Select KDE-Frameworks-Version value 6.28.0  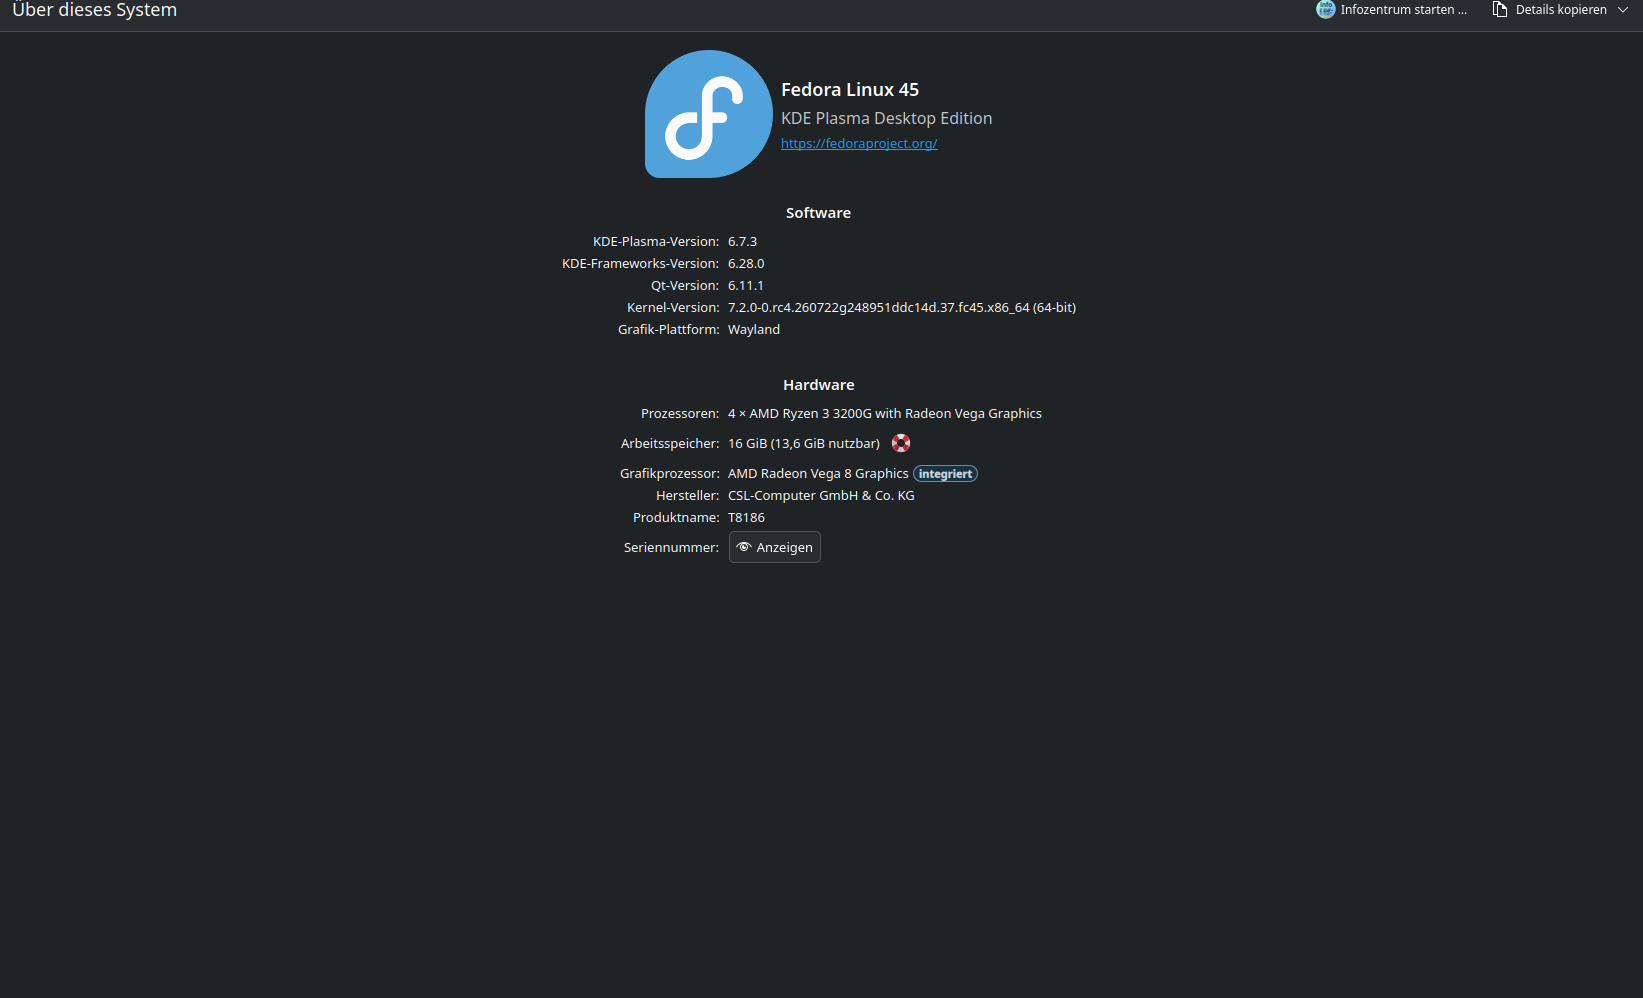[746, 264]
